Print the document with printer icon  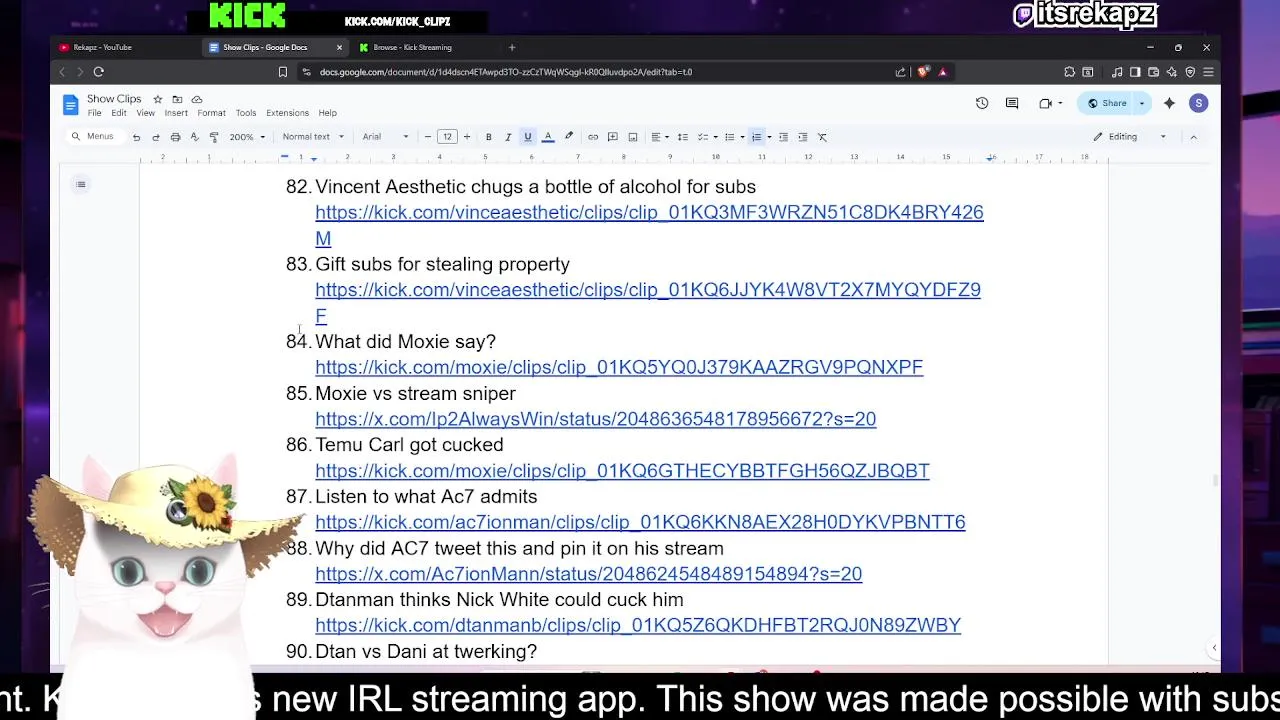point(175,137)
